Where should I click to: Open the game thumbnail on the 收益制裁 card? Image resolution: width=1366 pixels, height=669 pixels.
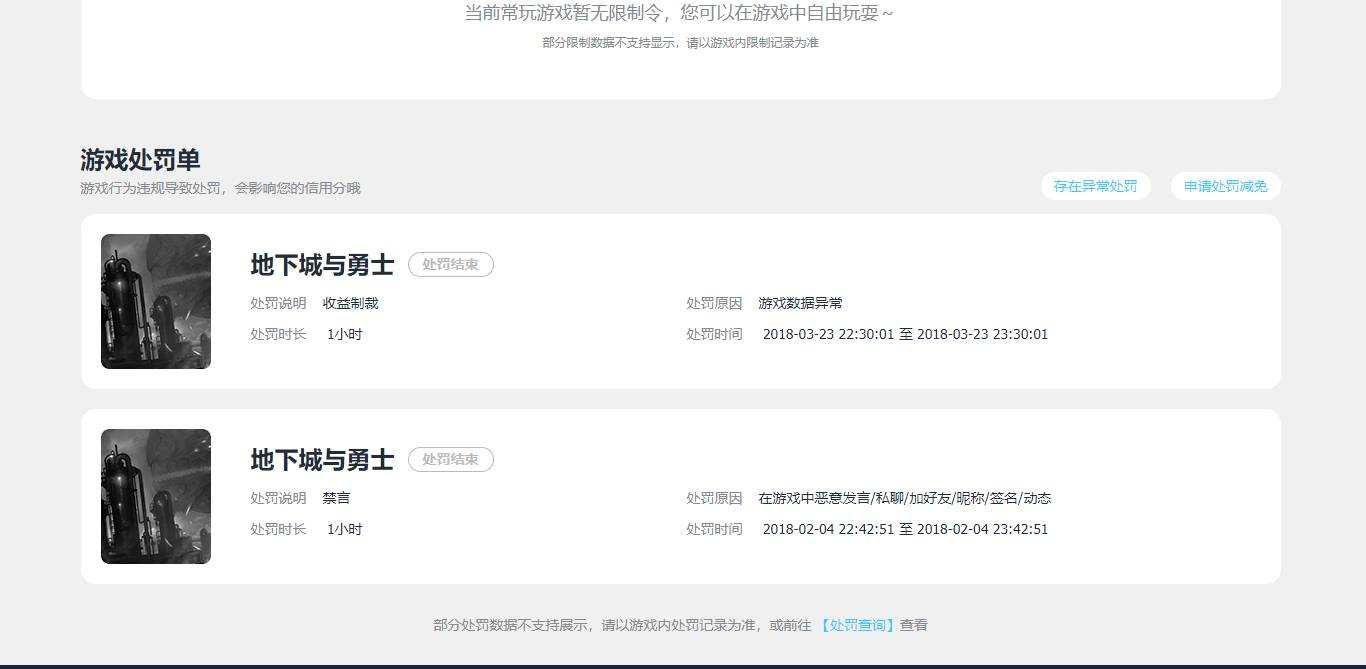[156, 301]
